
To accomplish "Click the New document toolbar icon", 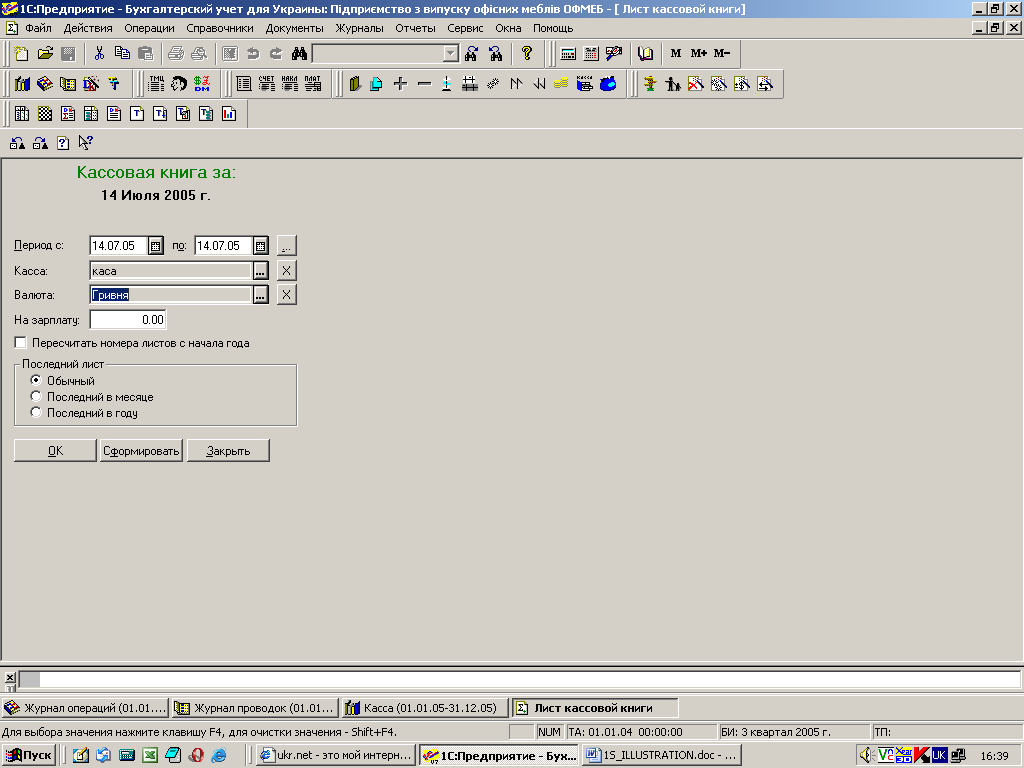I will [x=22, y=54].
